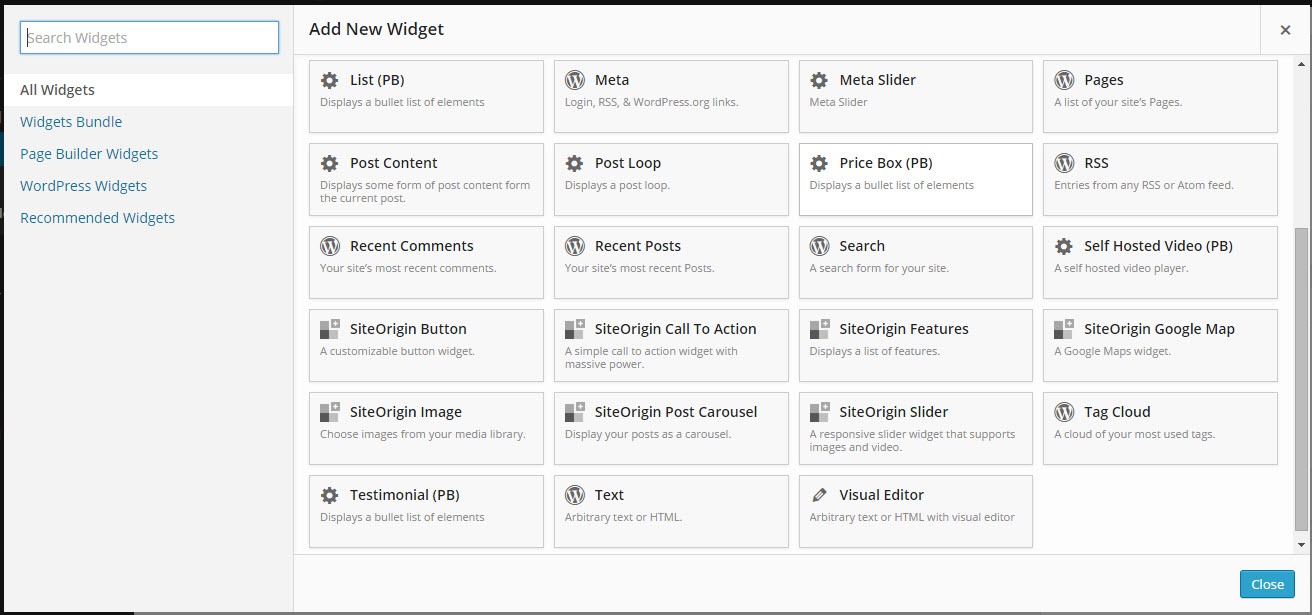The width and height of the screenshot is (1312, 615).
Task: Click the blue Close button
Action: click(1267, 585)
